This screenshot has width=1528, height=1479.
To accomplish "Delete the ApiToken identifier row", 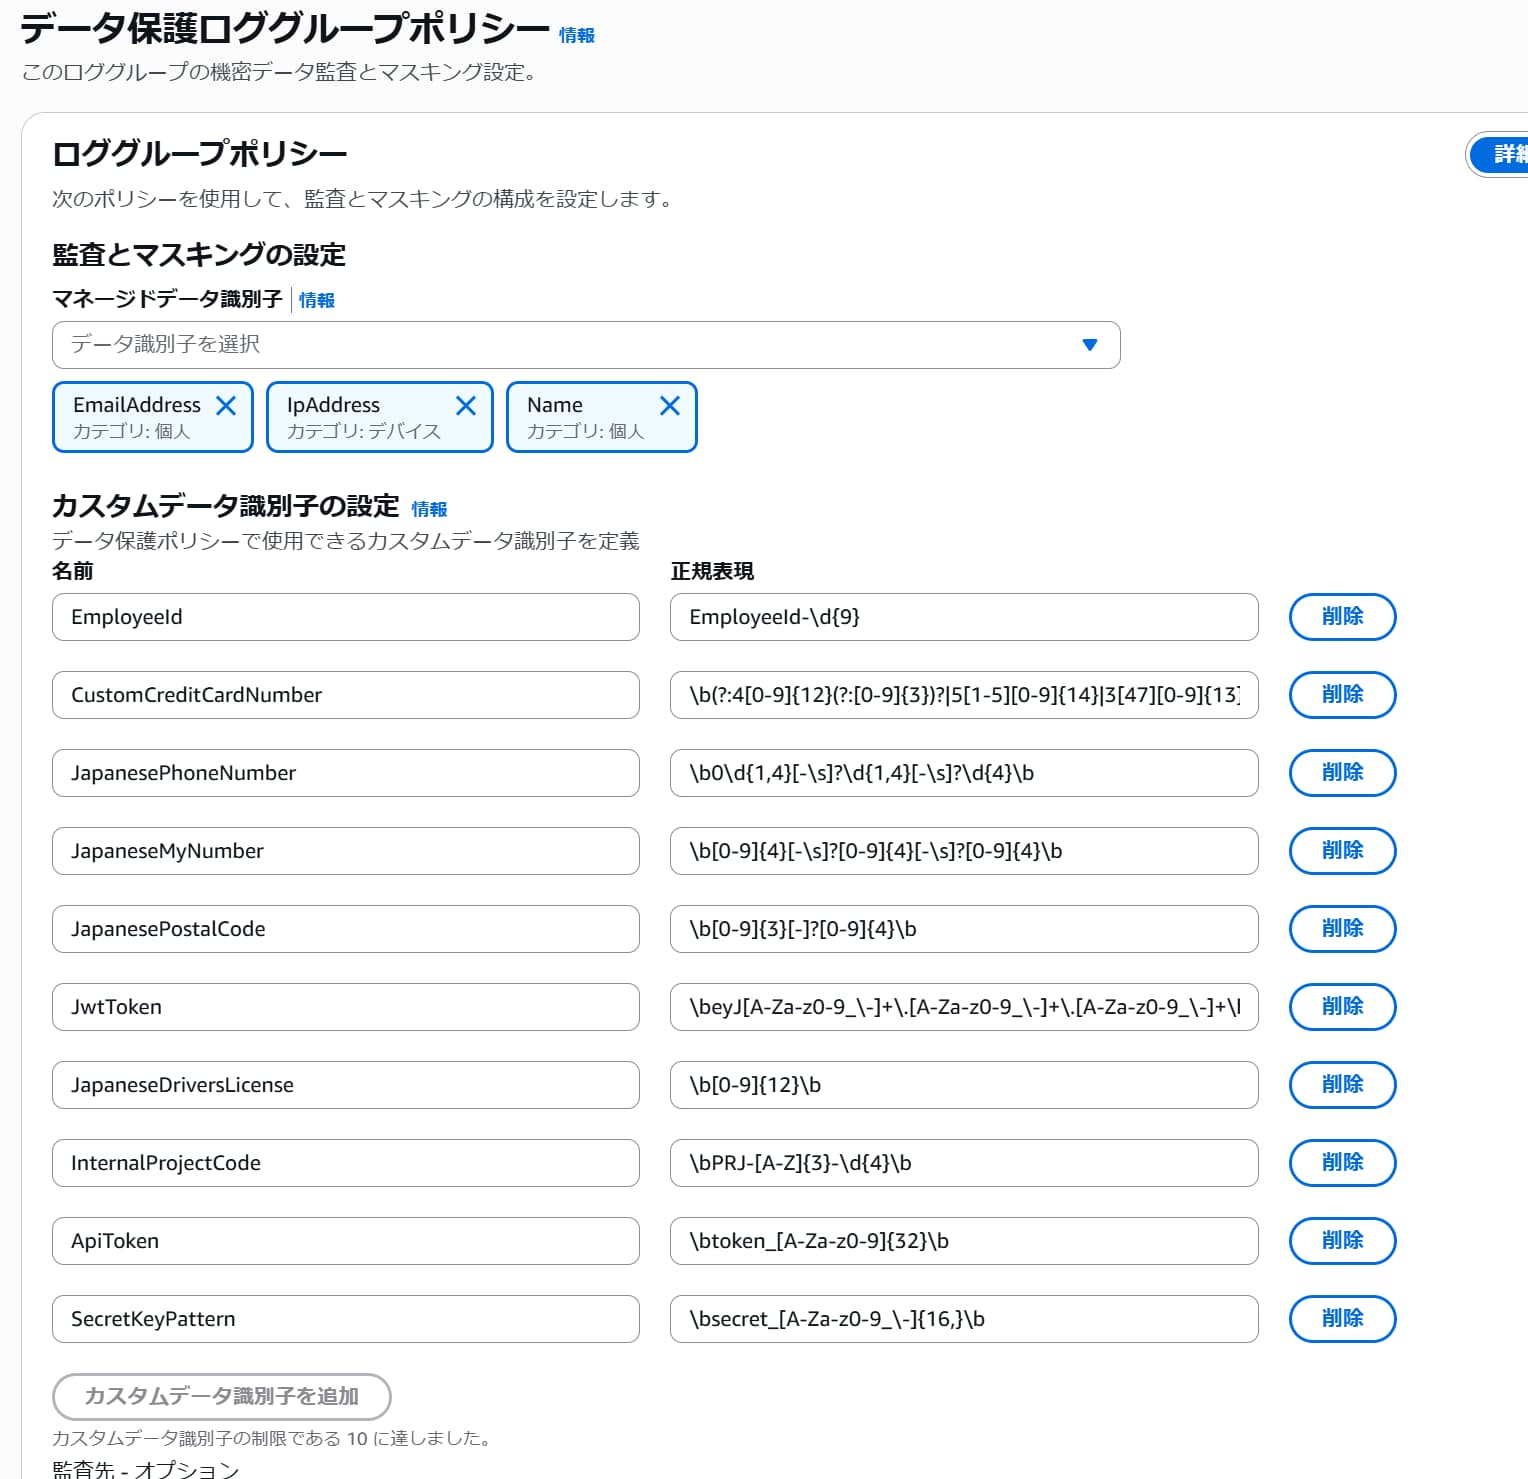I will [x=1343, y=1241].
